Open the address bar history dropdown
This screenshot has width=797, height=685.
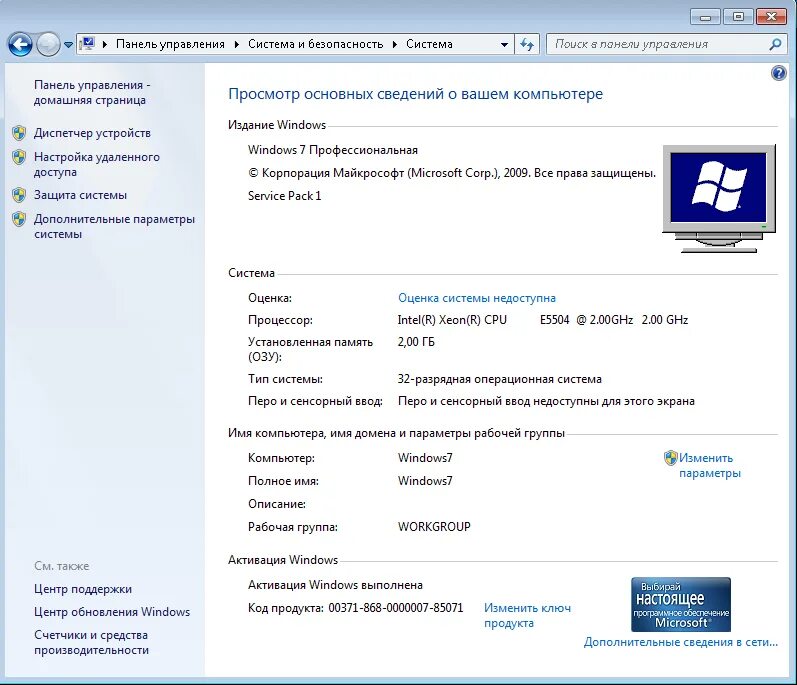tap(504, 45)
